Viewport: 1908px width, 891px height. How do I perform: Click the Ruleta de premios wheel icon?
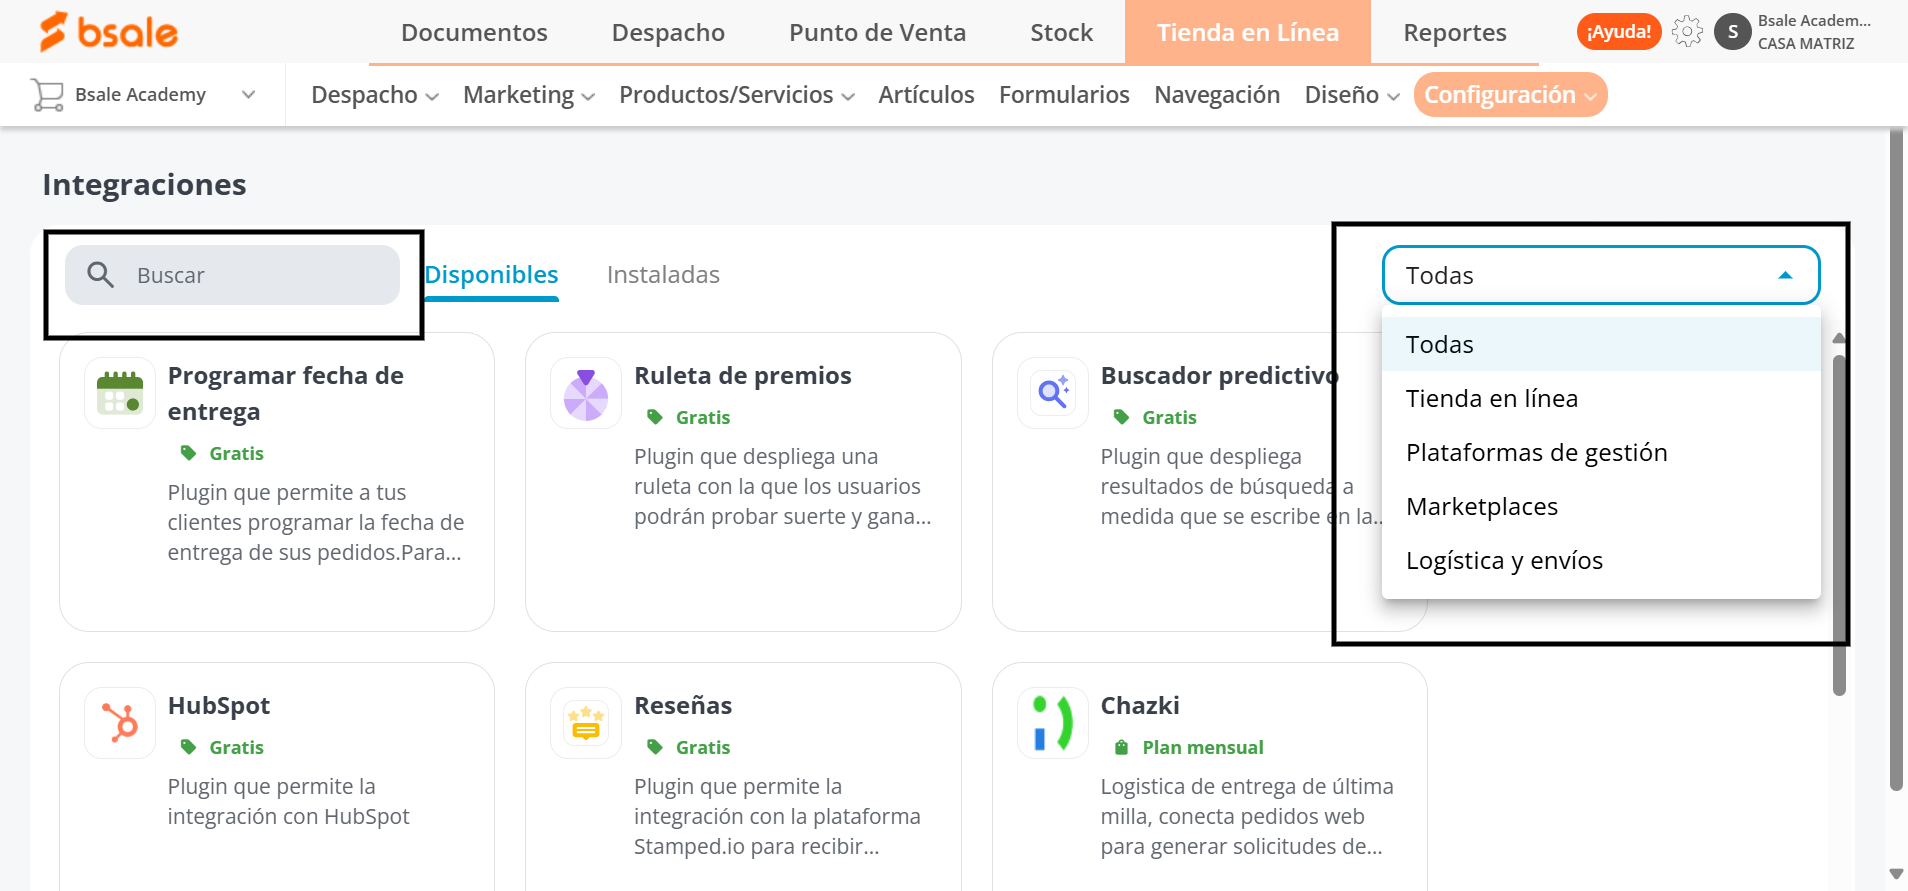click(586, 393)
